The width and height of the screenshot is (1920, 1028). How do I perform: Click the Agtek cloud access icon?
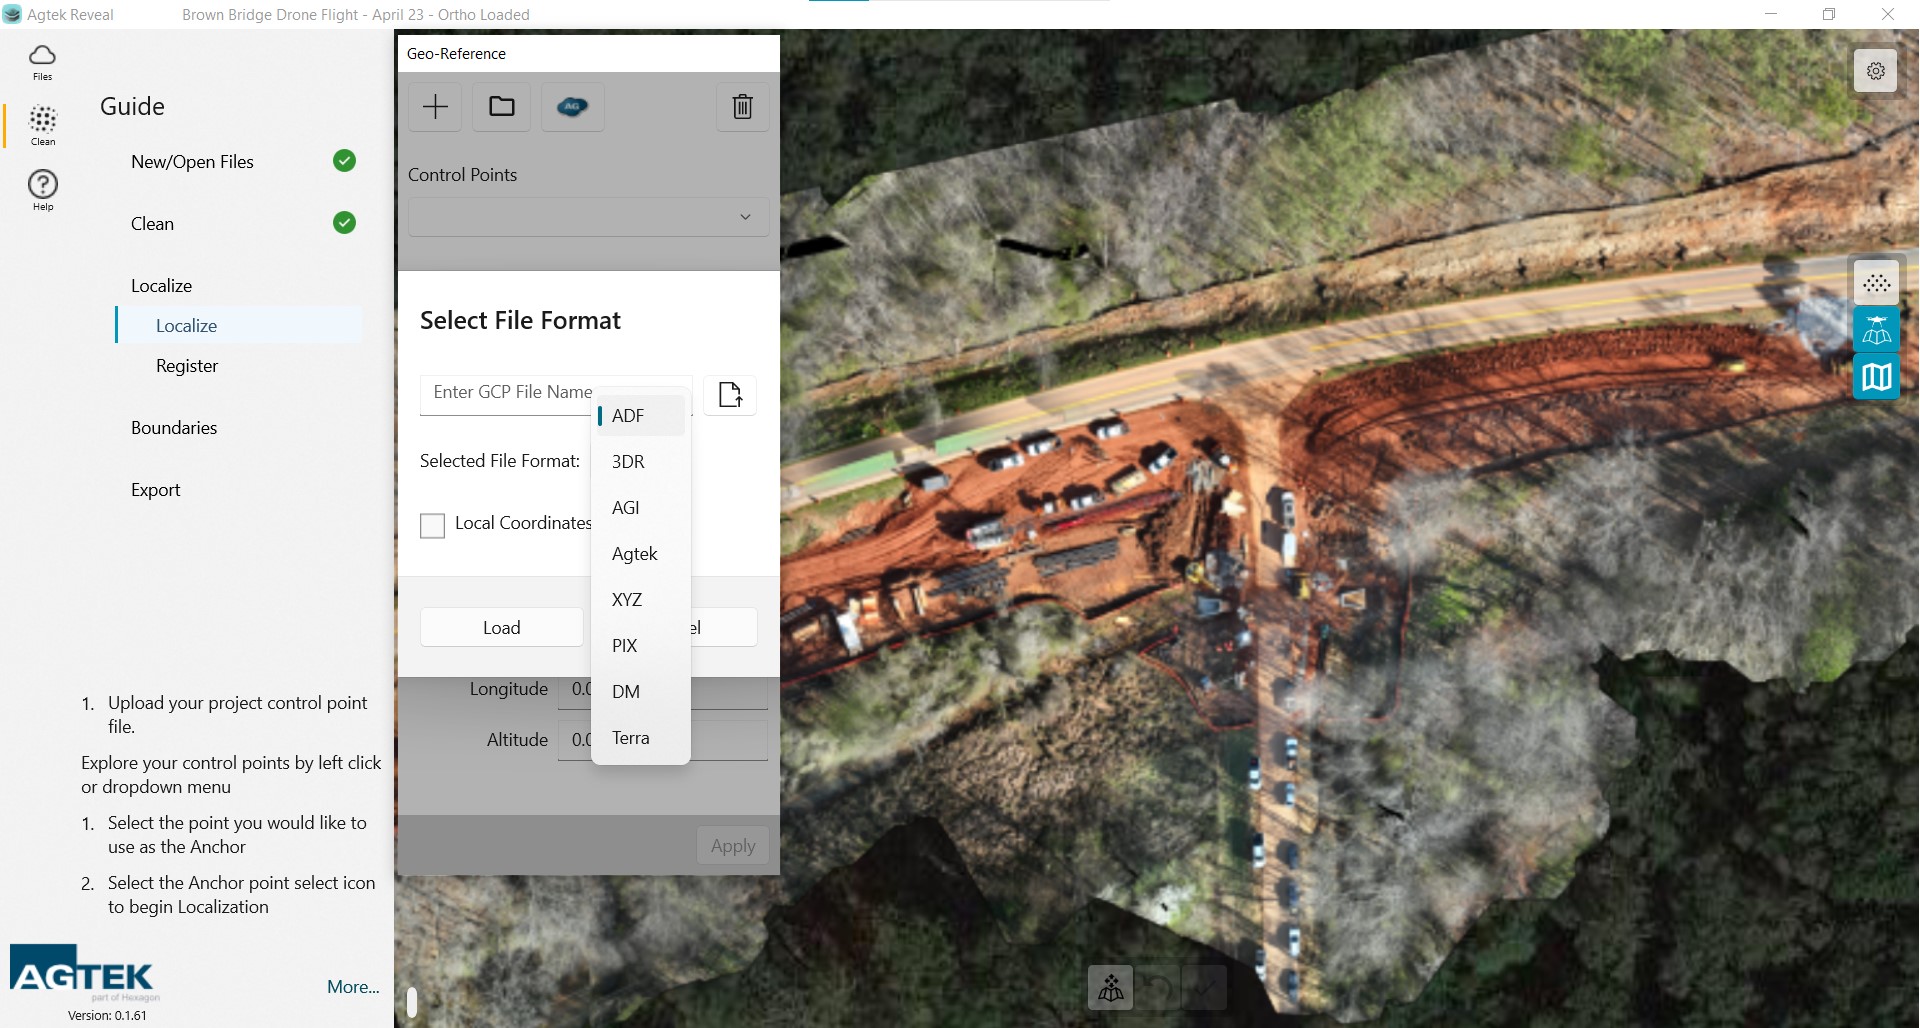(572, 107)
